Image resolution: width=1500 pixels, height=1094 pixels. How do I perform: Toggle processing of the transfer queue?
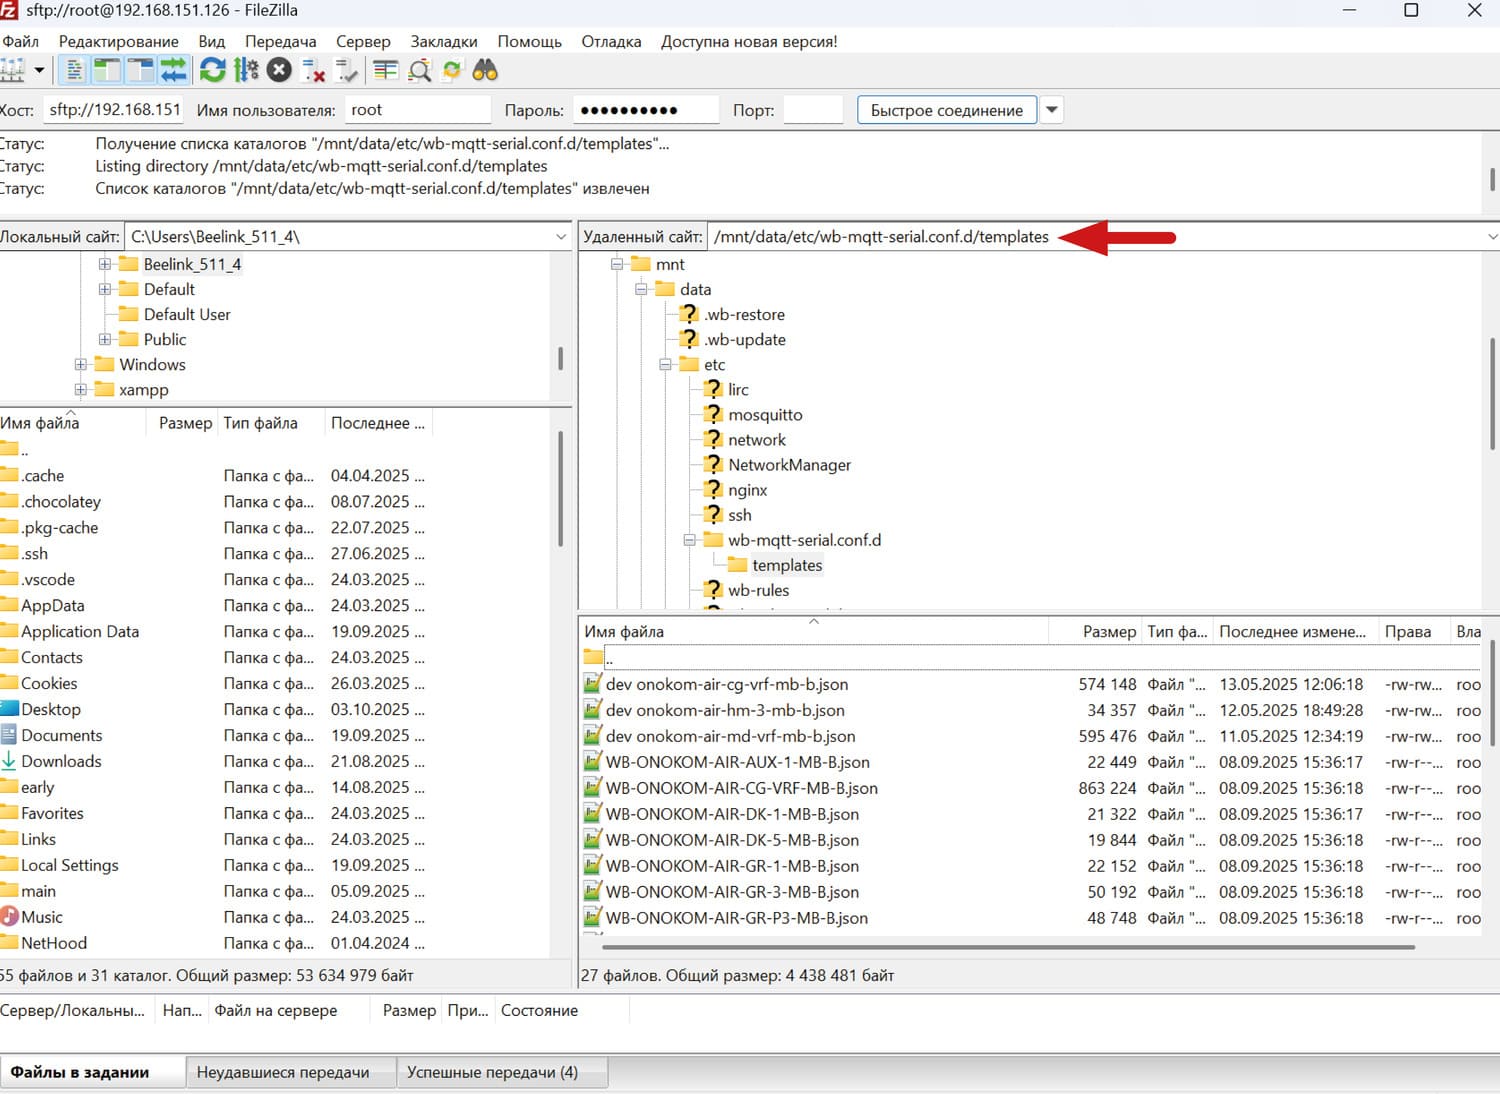pyautogui.click(x=246, y=70)
